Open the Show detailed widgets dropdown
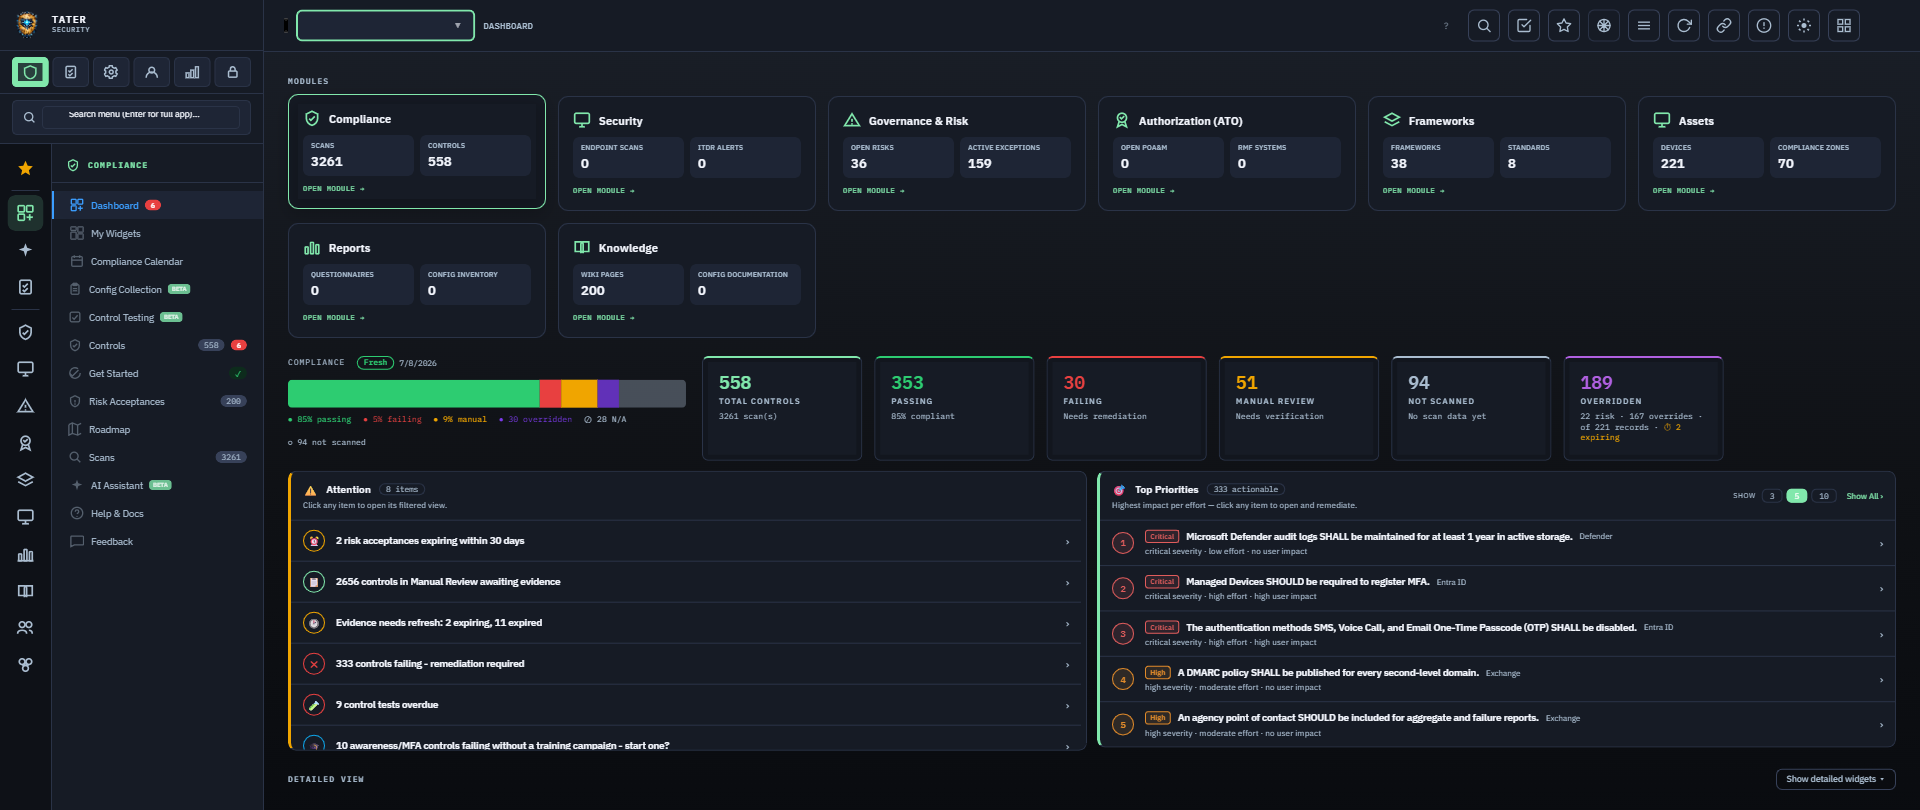This screenshot has width=1920, height=810. click(1835, 779)
